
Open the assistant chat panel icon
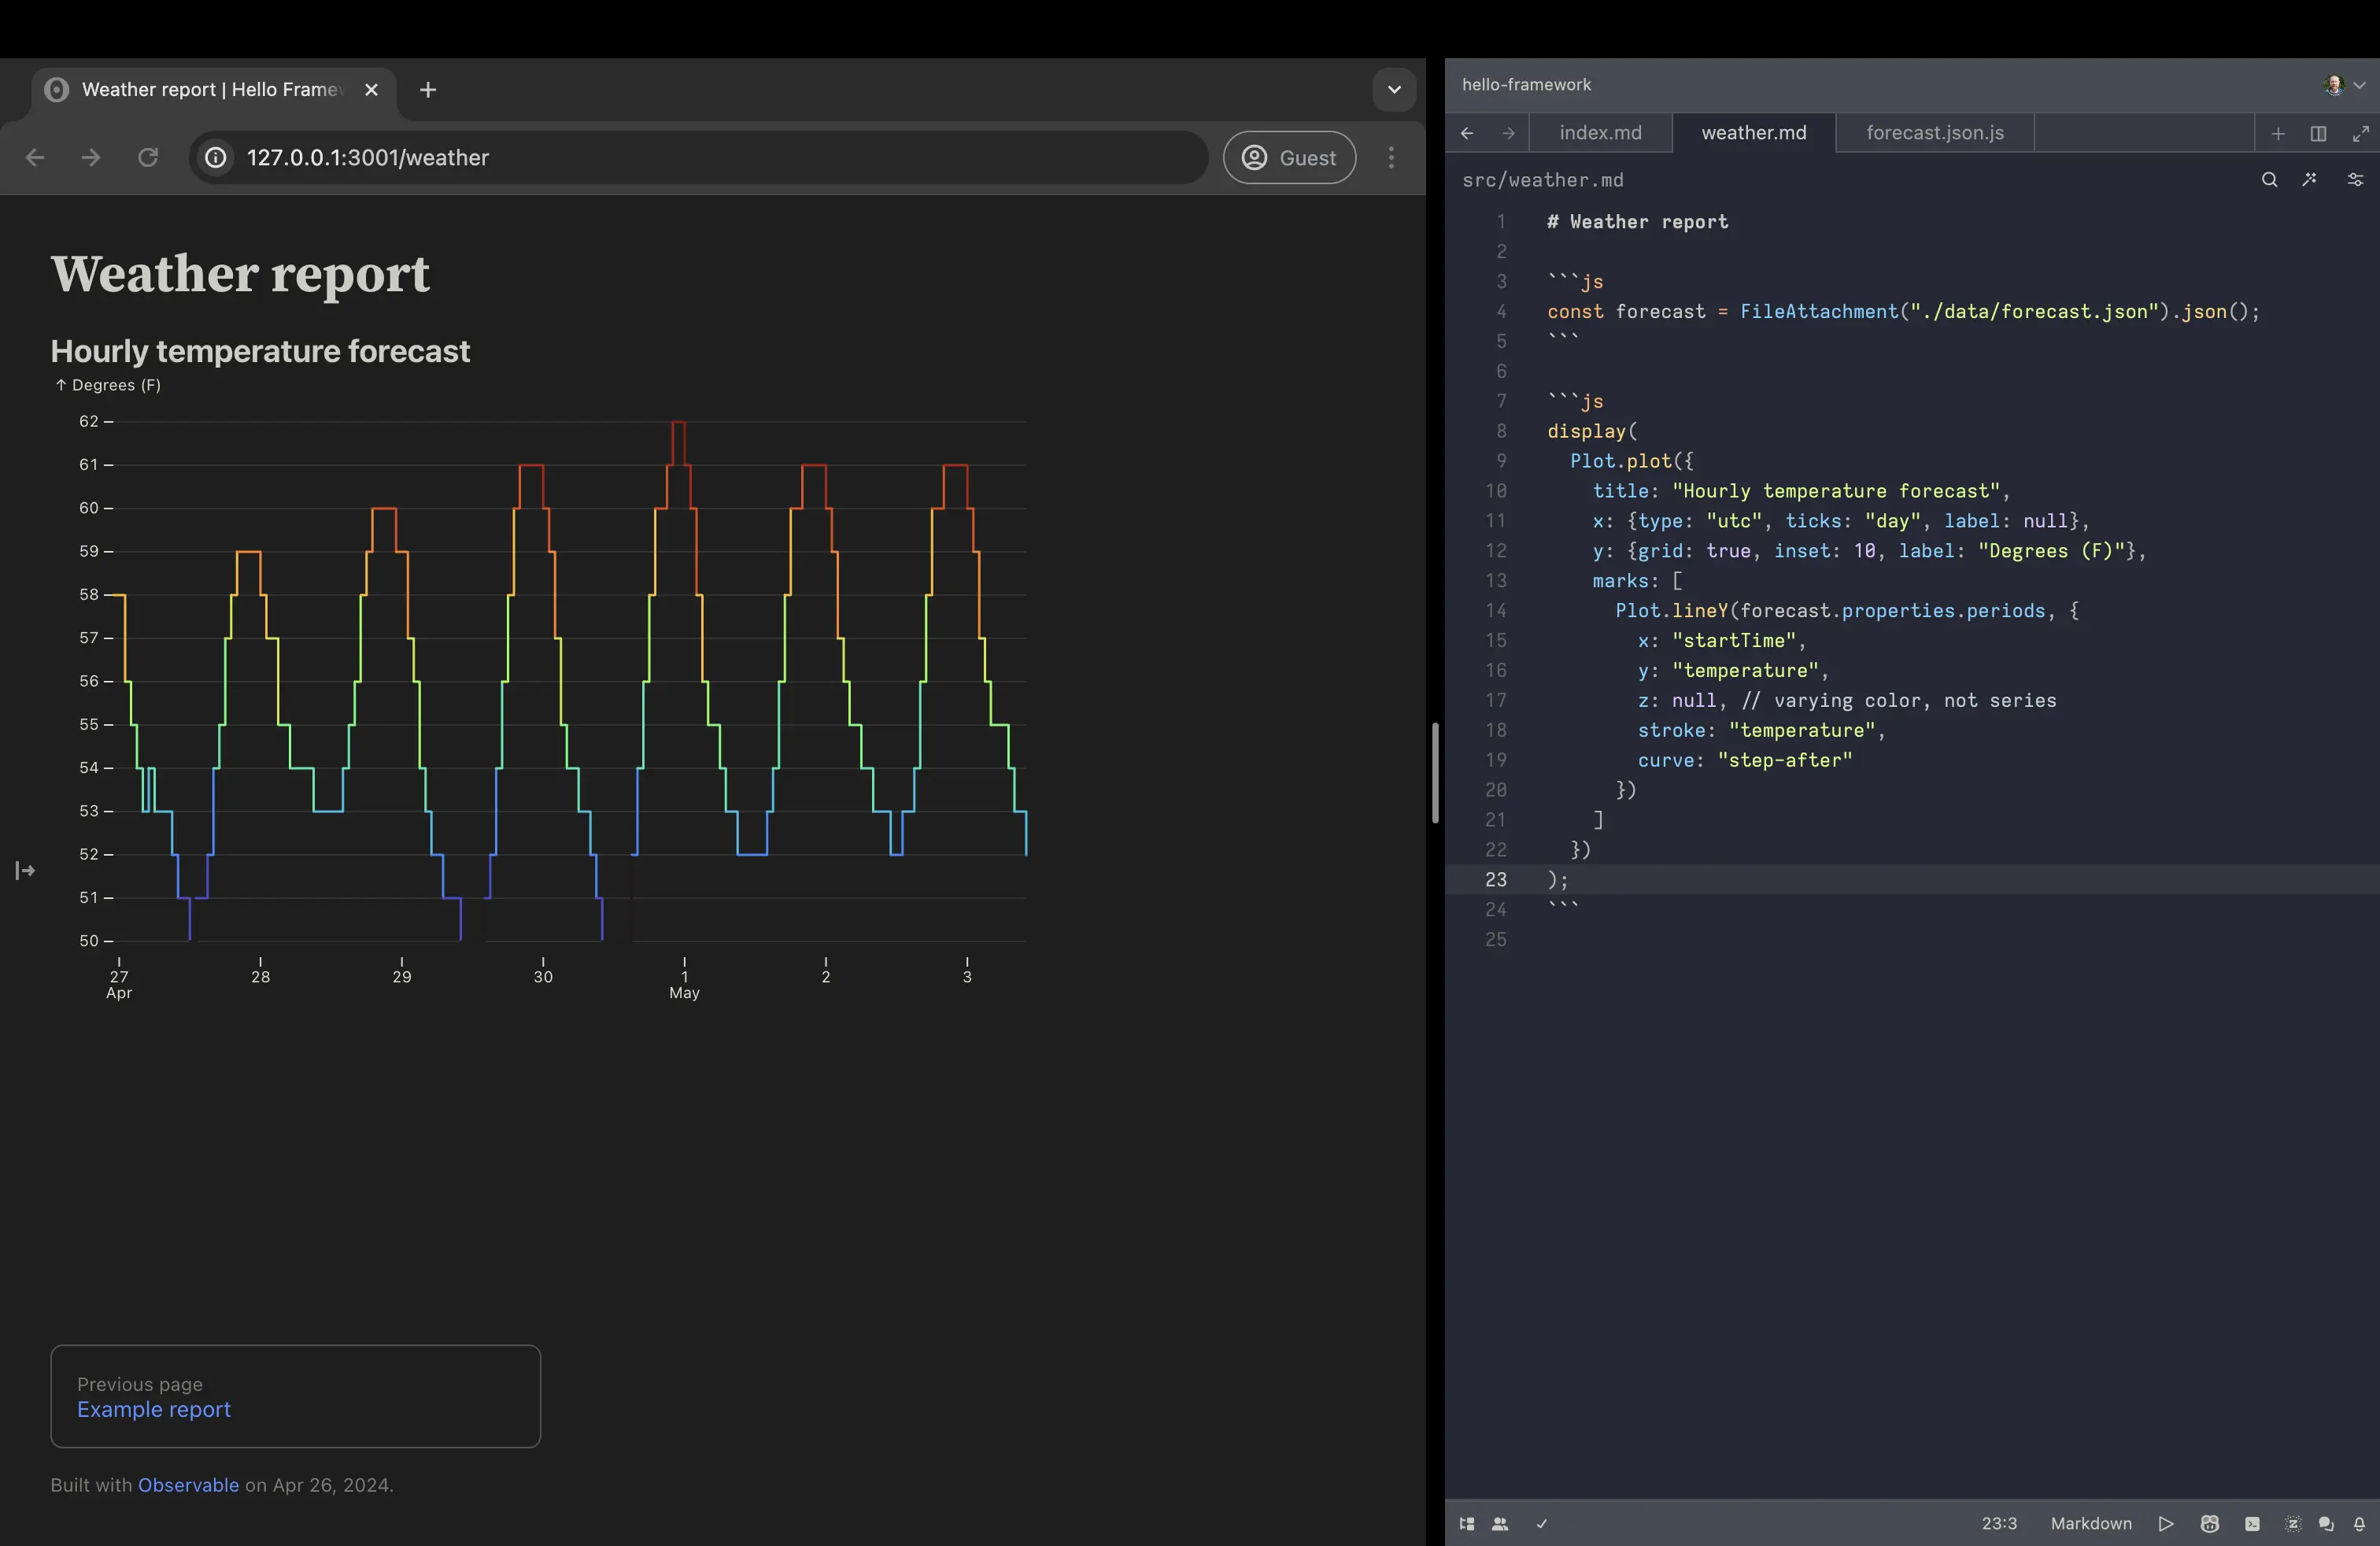pyautogui.click(x=2326, y=1524)
